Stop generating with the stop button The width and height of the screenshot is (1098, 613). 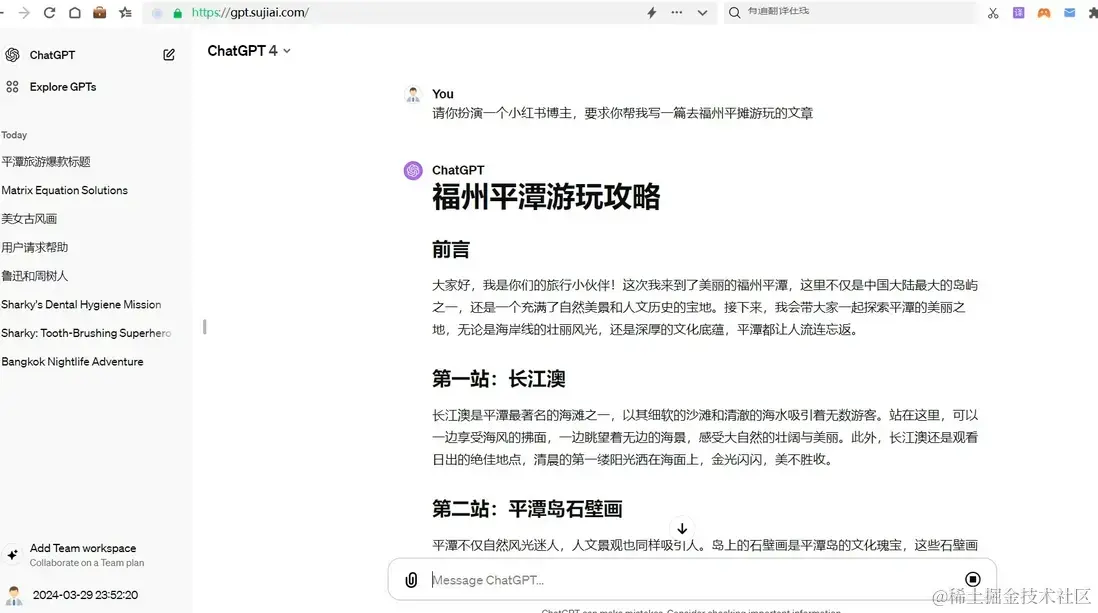(973, 579)
